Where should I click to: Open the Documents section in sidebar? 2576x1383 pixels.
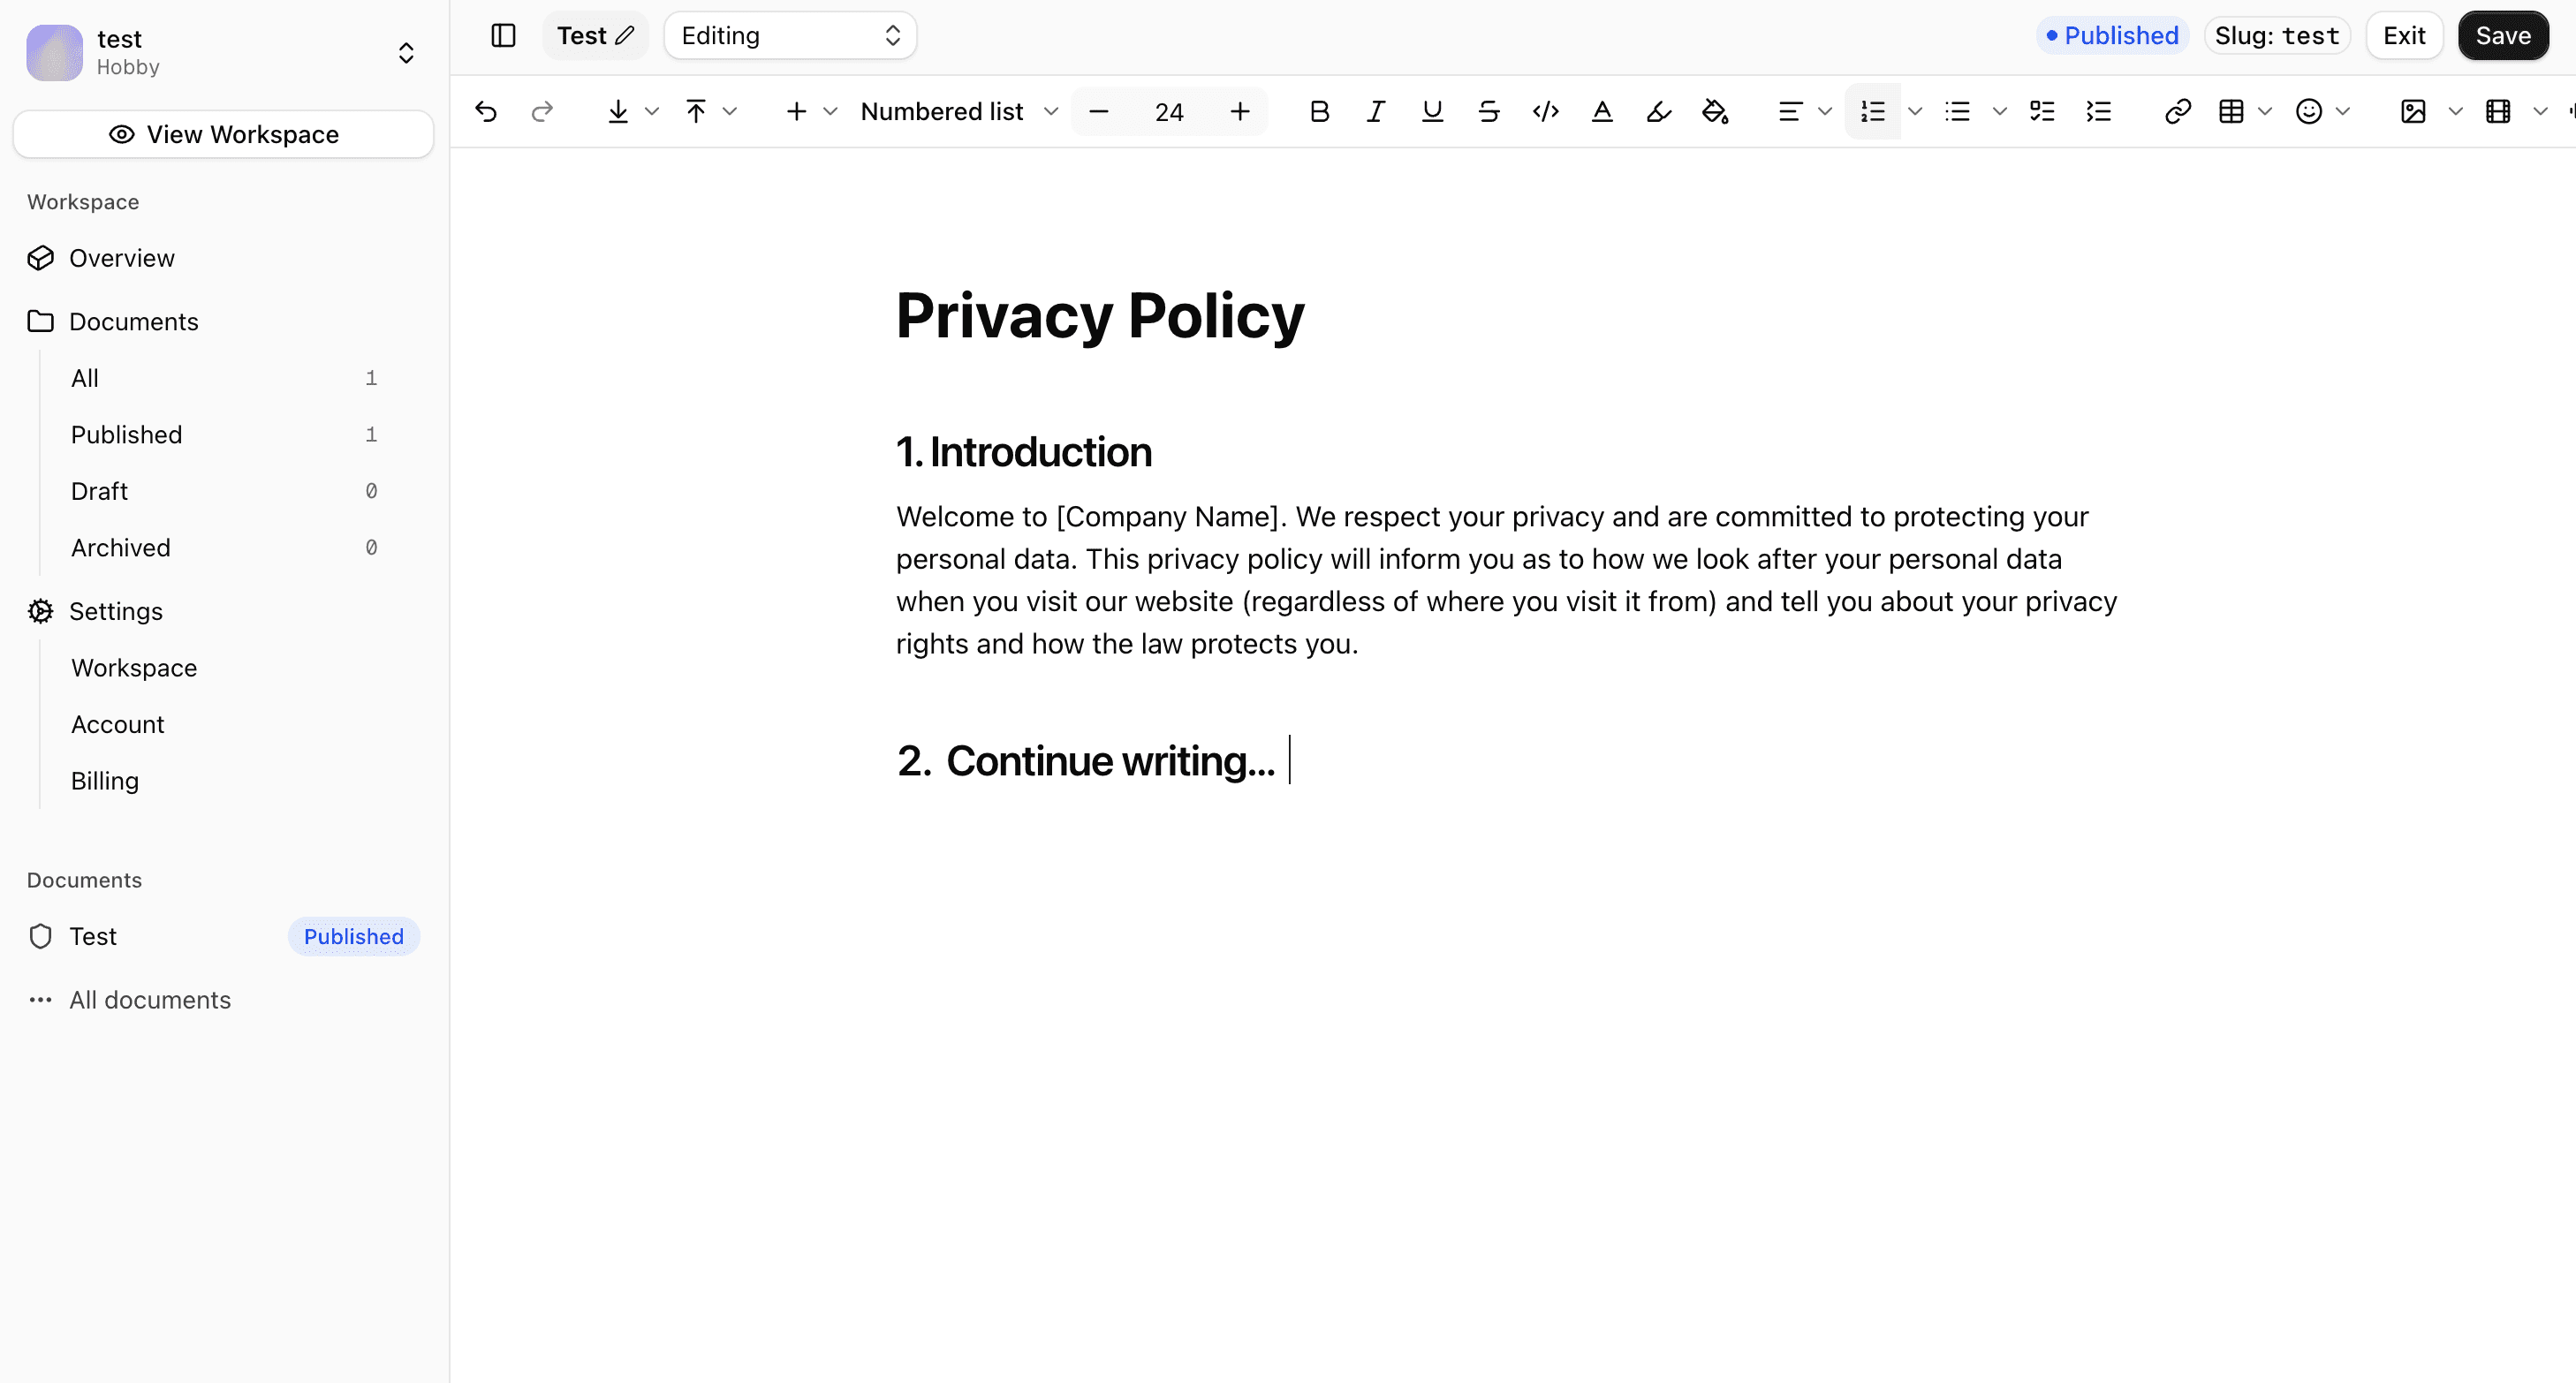click(133, 321)
